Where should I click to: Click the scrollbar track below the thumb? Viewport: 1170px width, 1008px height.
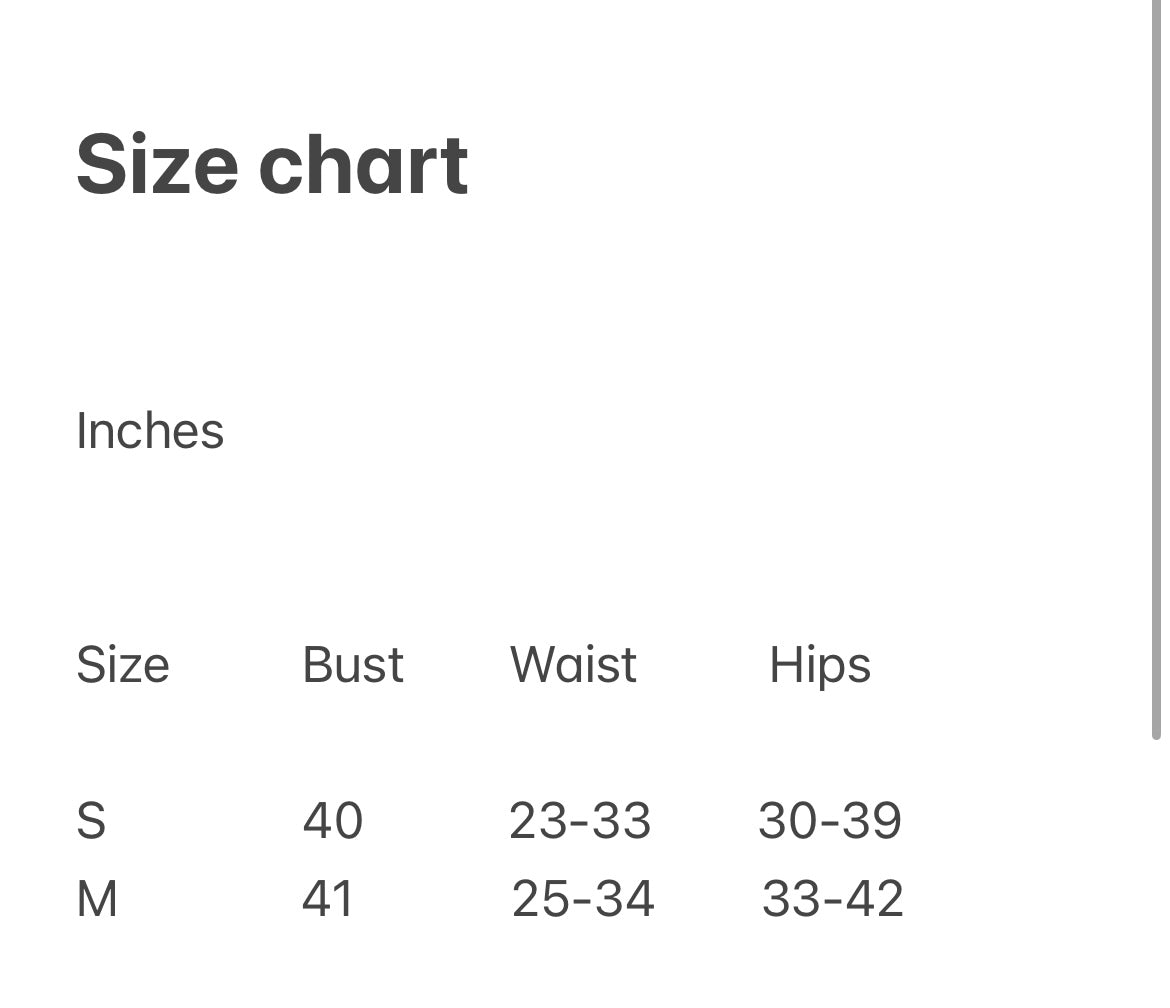(1156, 870)
